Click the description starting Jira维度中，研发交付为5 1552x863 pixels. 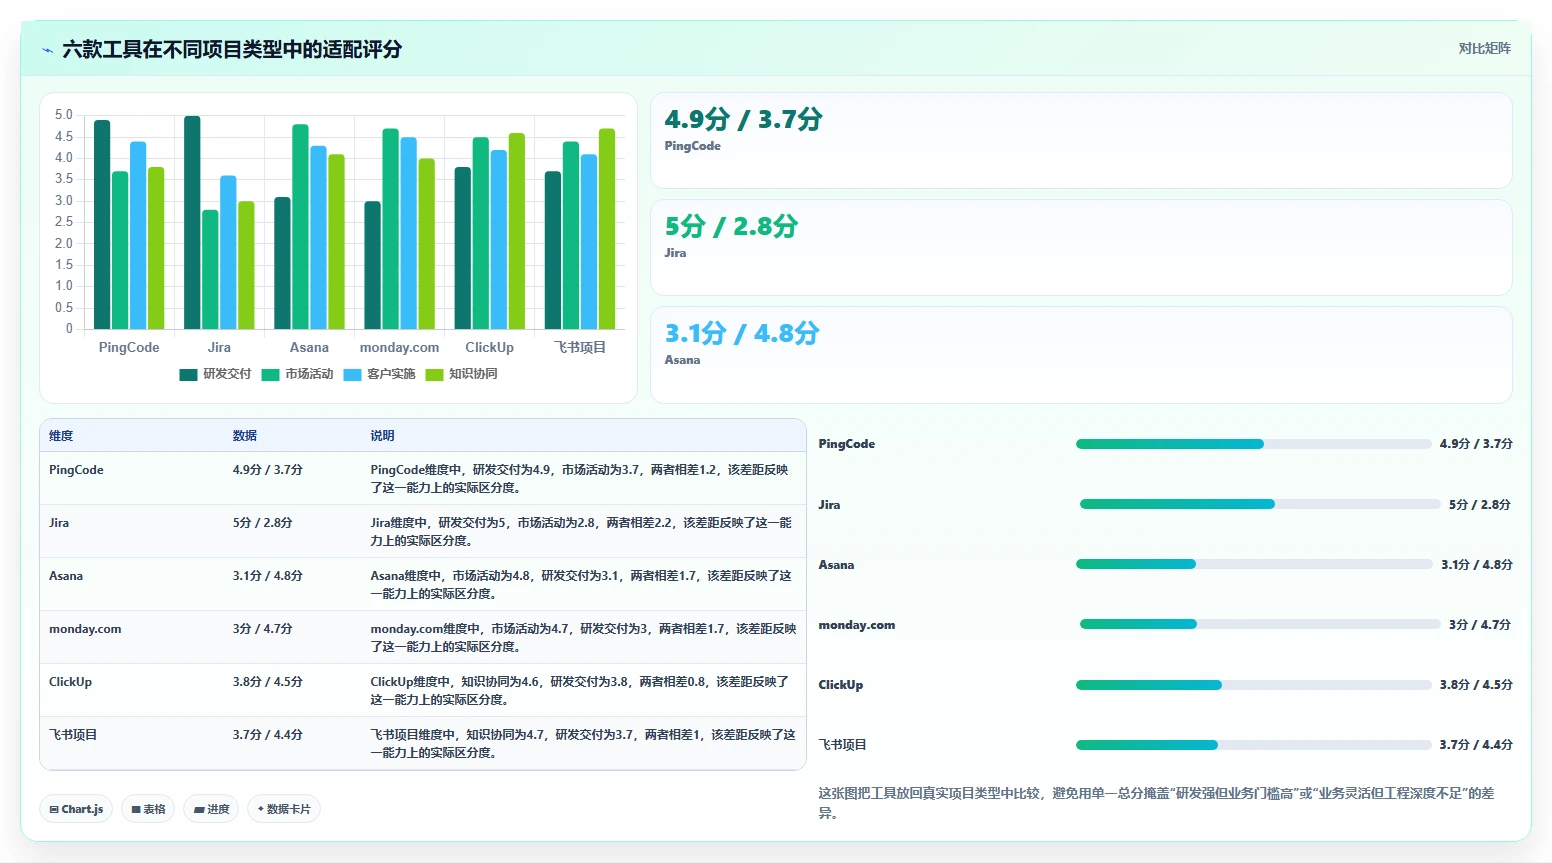[581, 532]
